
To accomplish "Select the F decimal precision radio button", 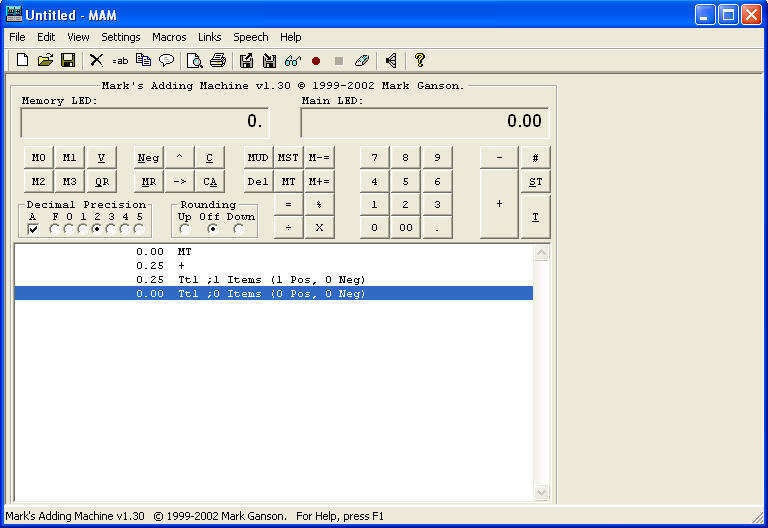I will (54, 229).
